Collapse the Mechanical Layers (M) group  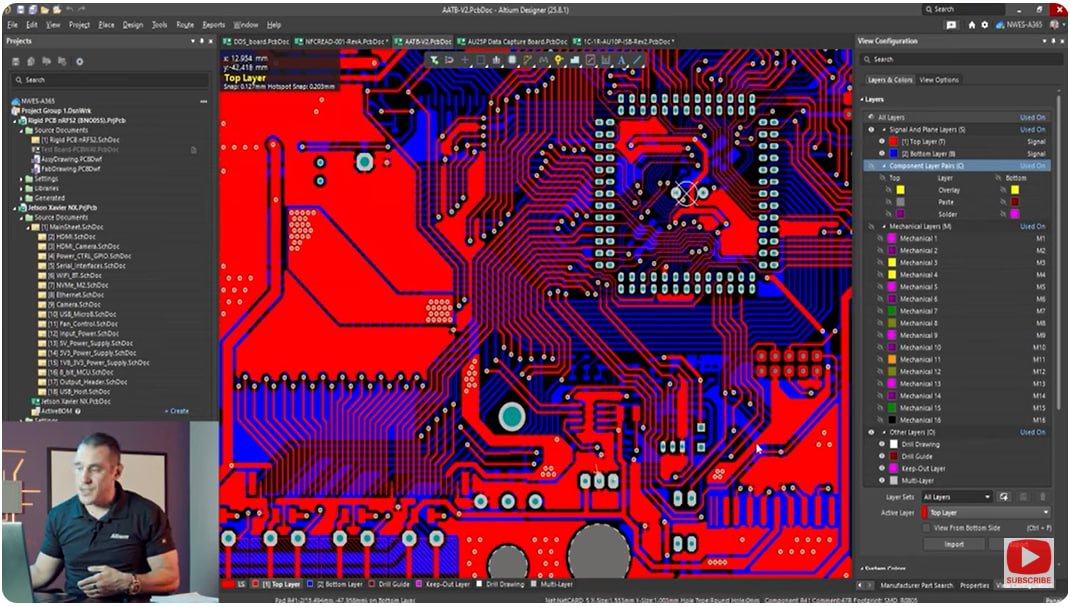tap(884, 226)
